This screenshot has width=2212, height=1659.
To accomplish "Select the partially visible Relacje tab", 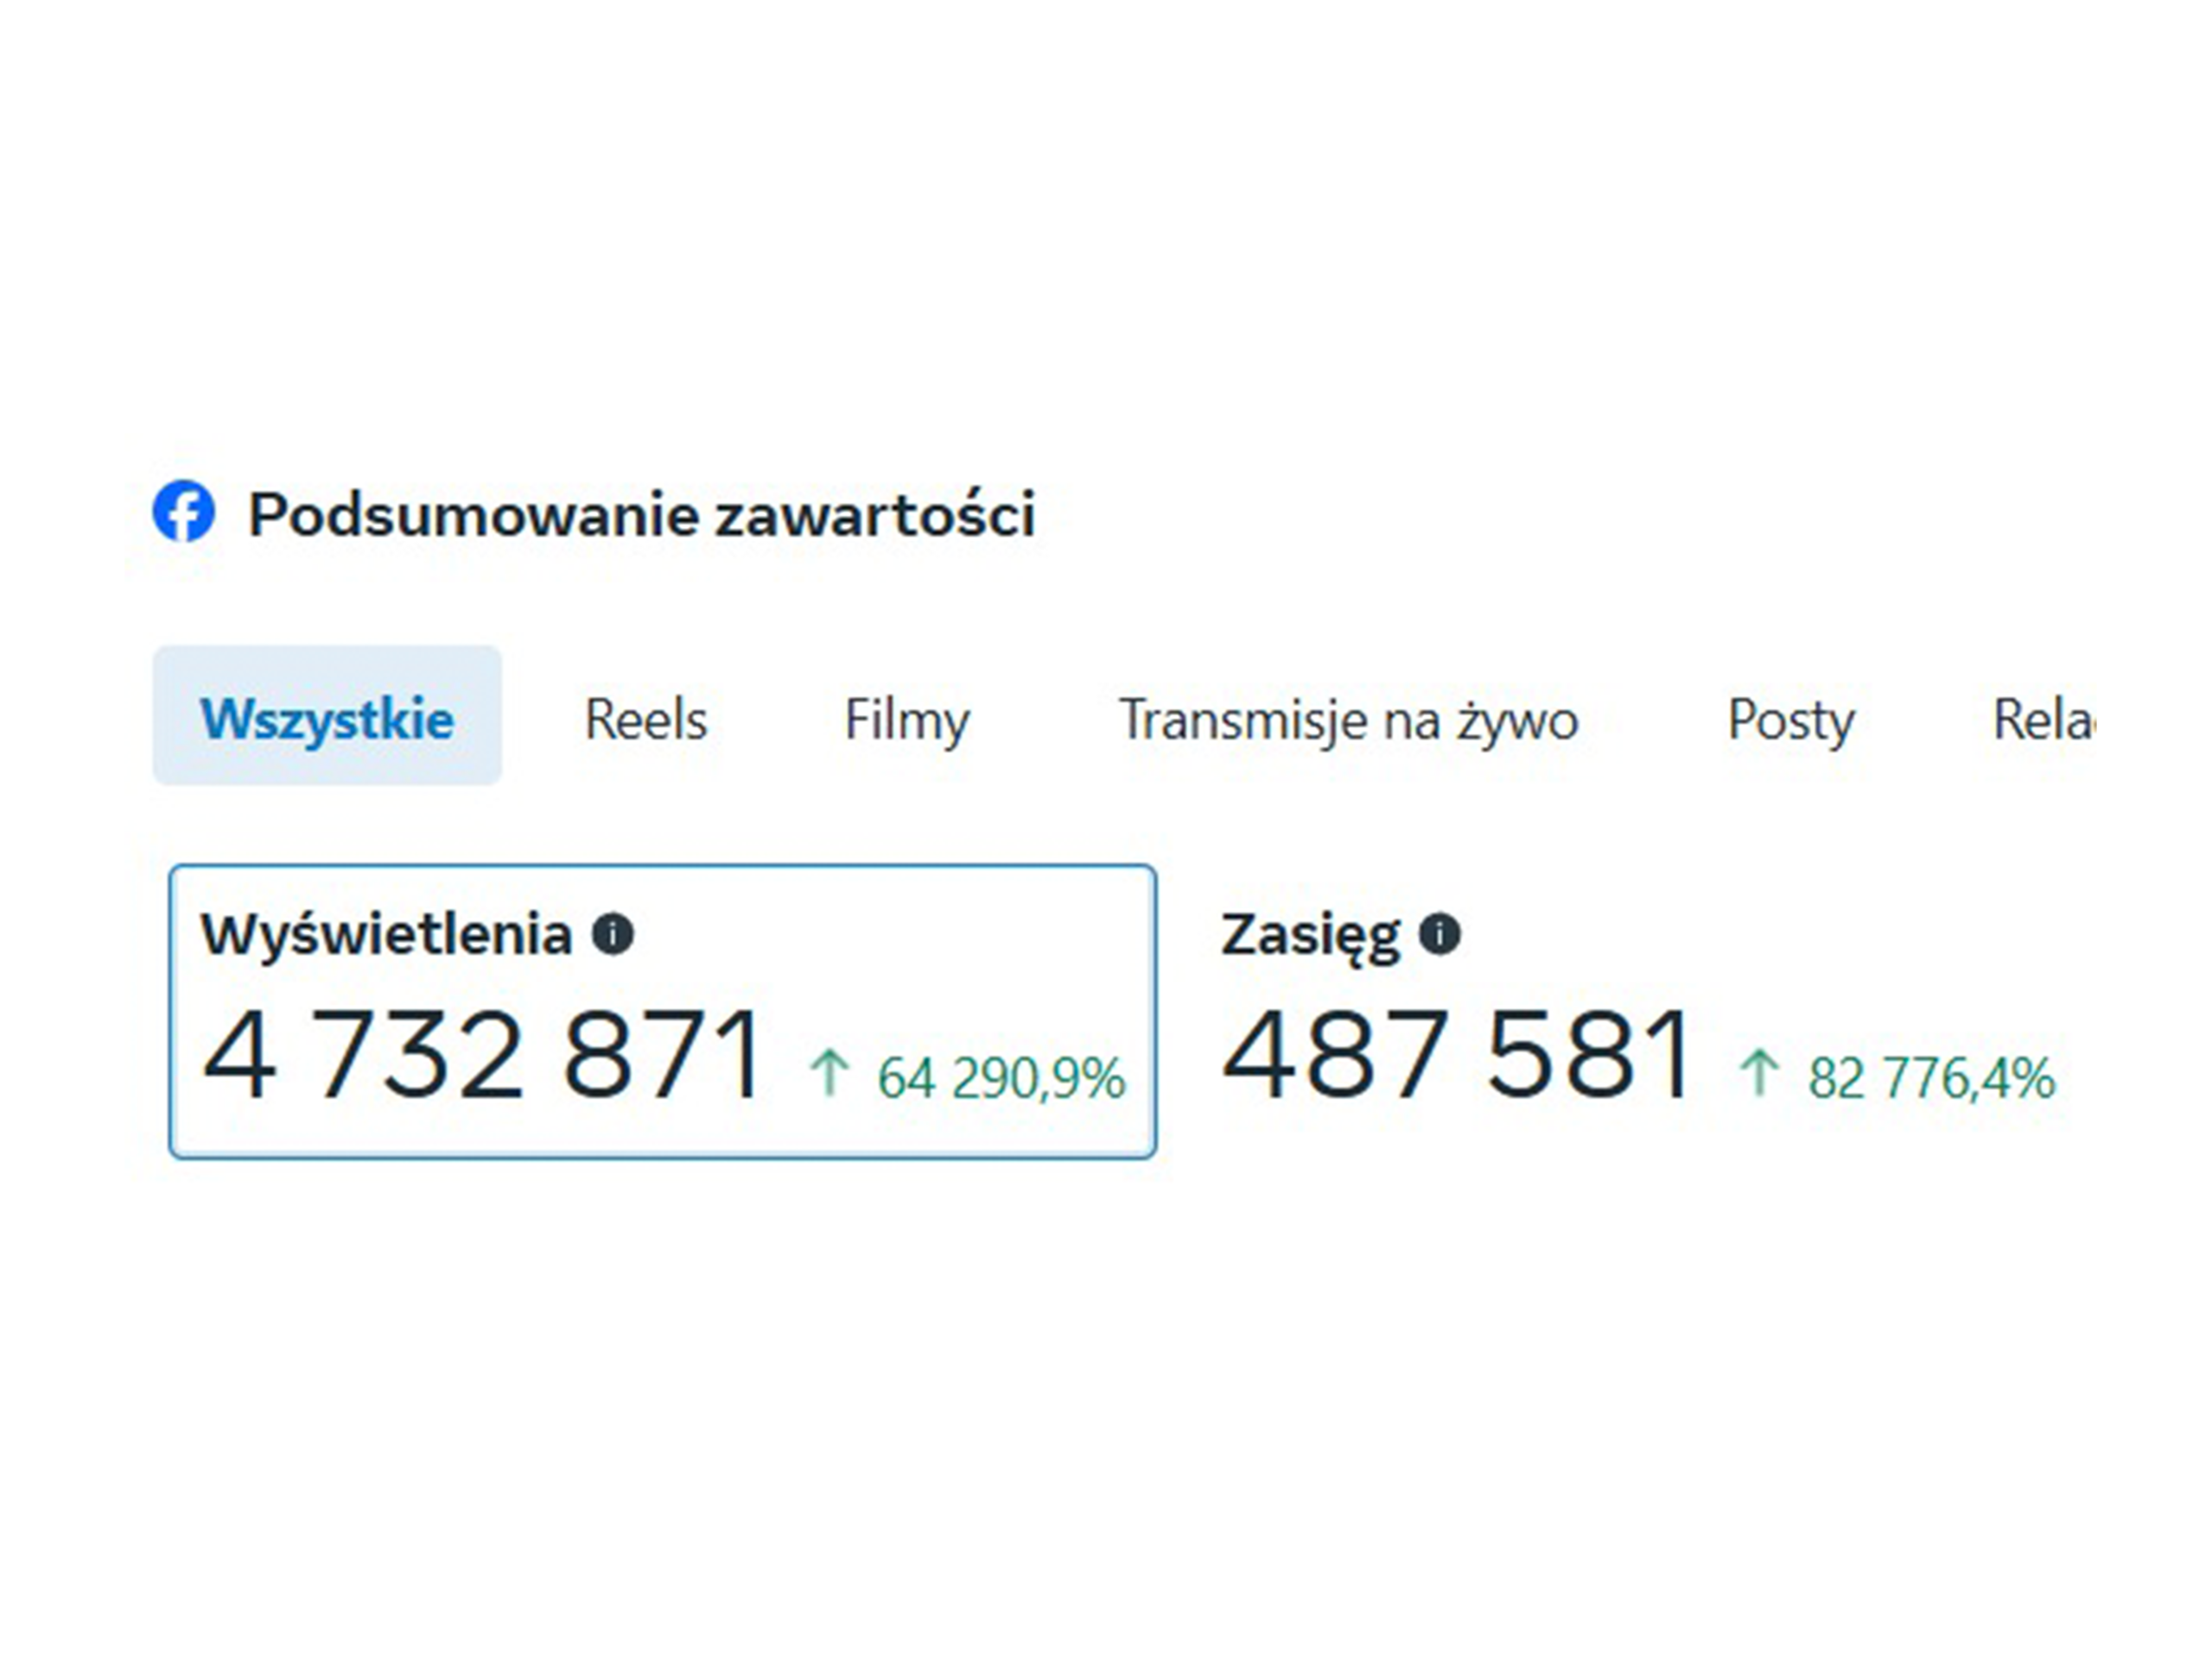I will pyautogui.click(x=2042, y=719).
